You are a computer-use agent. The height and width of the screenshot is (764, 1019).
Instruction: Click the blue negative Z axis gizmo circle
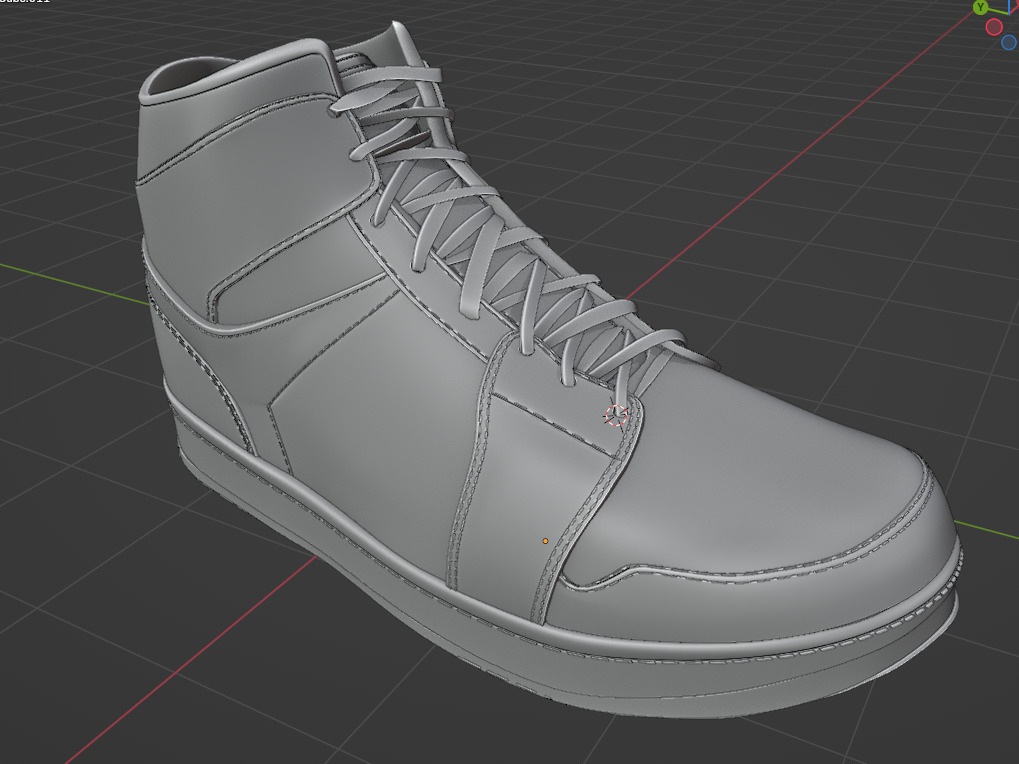(1009, 42)
